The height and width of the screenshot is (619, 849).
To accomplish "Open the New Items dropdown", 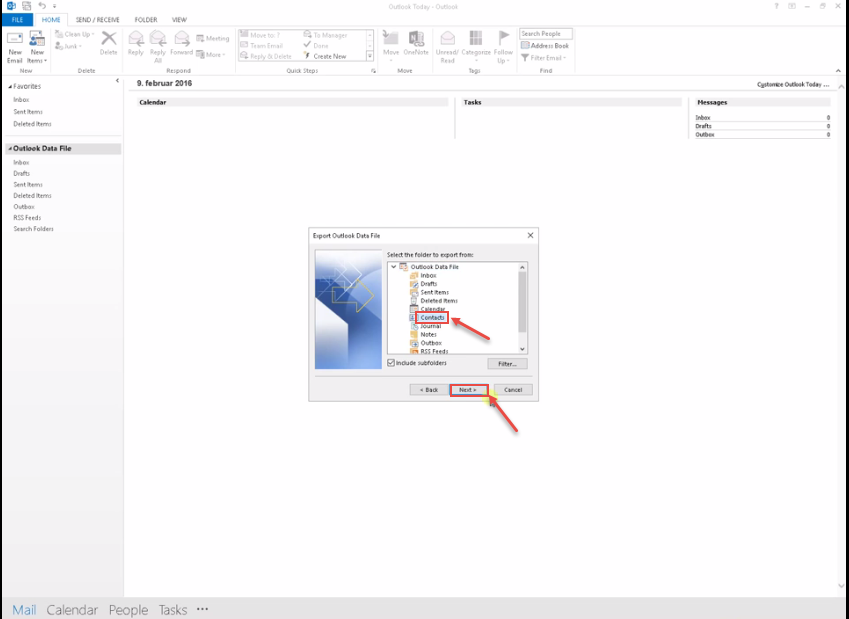I will [x=37, y=46].
